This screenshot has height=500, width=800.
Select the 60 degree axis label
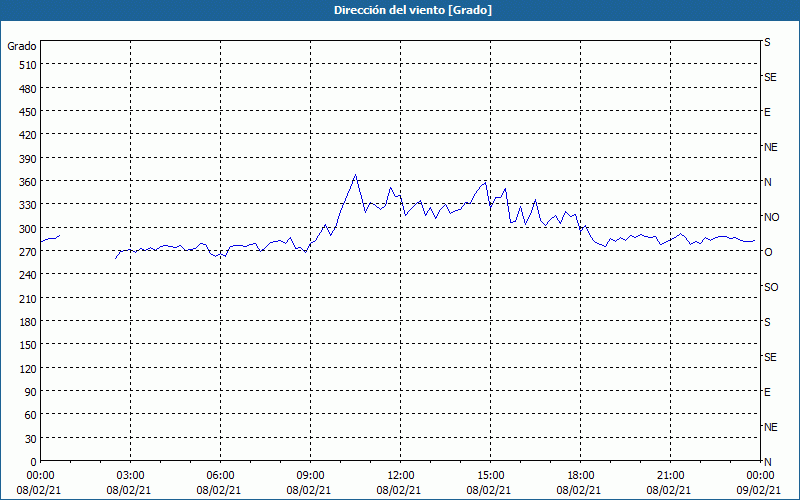pos(31,415)
